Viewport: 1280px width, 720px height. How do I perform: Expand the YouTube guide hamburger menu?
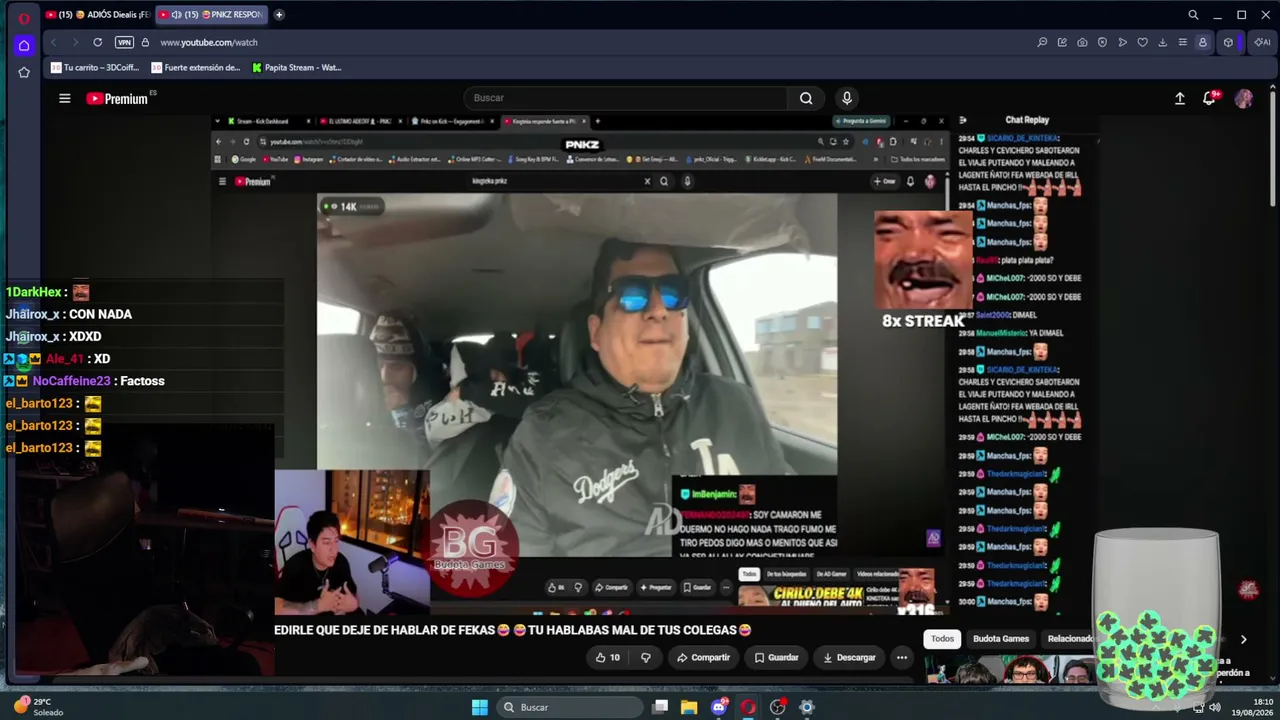coord(65,98)
